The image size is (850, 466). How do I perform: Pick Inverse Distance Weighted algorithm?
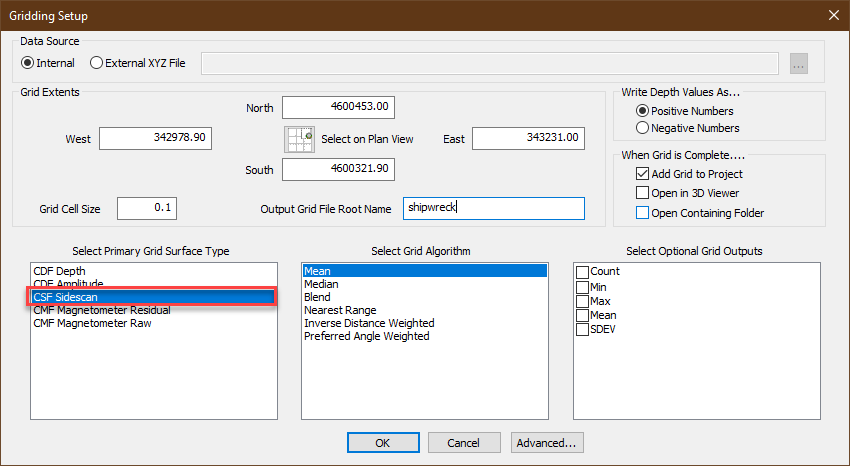369,323
